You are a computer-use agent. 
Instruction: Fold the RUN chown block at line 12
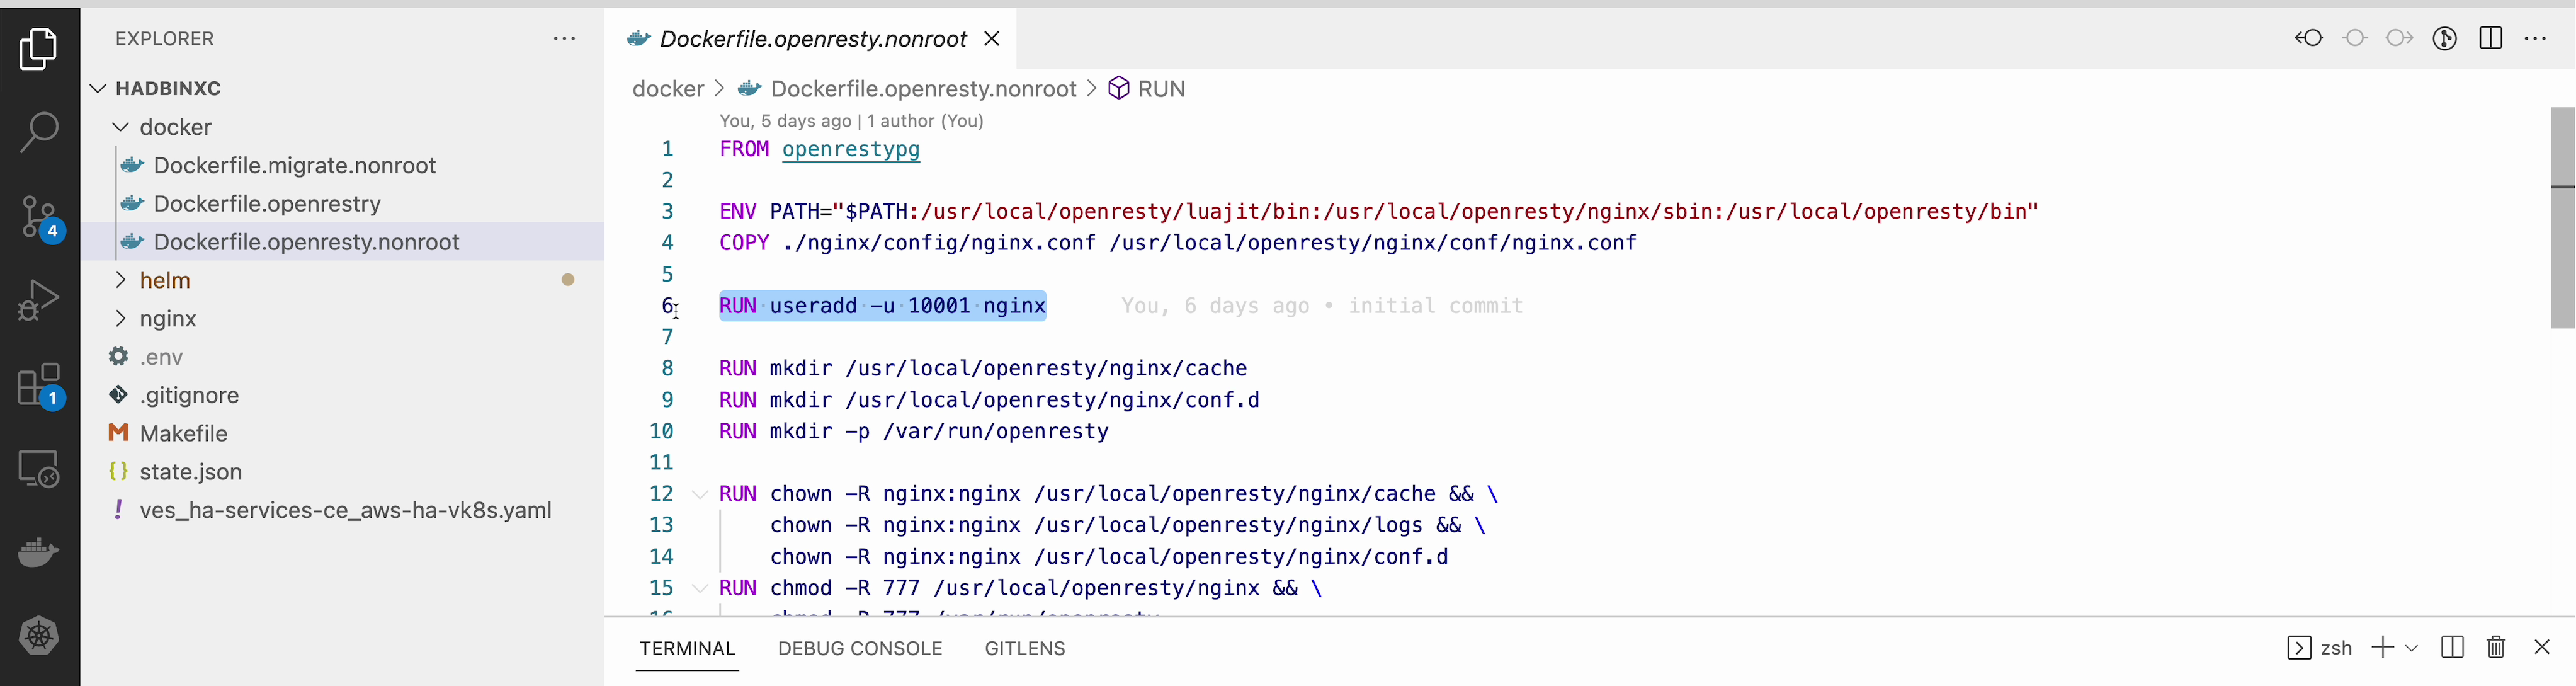(x=700, y=494)
